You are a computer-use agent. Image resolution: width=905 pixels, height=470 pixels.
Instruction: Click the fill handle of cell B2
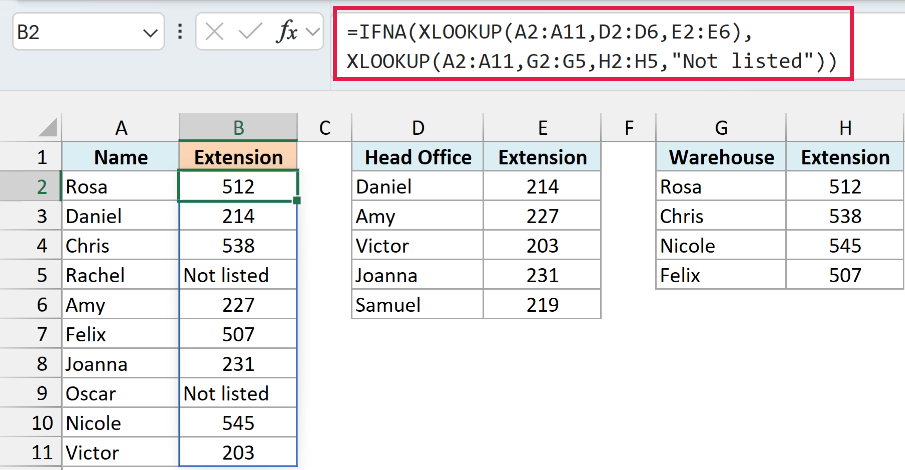(x=297, y=200)
